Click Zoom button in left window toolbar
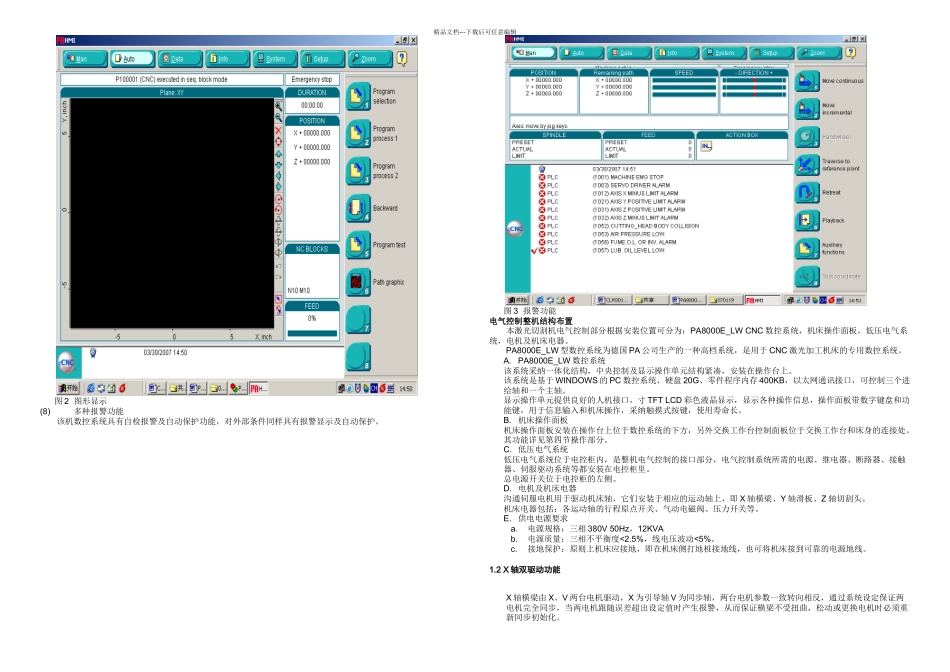This screenshot has width=950, height=672. coord(370,59)
